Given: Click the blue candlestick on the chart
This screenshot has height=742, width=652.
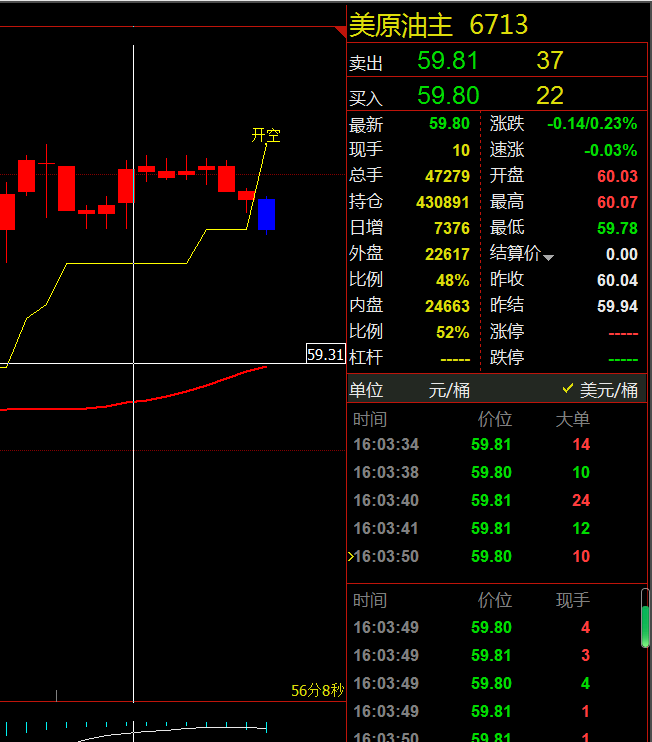Looking at the screenshot, I should [266, 215].
